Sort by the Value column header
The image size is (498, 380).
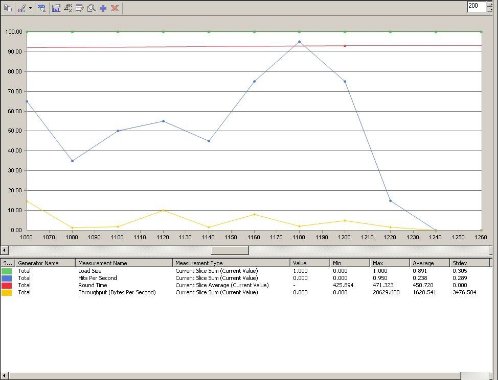tap(310, 263)
